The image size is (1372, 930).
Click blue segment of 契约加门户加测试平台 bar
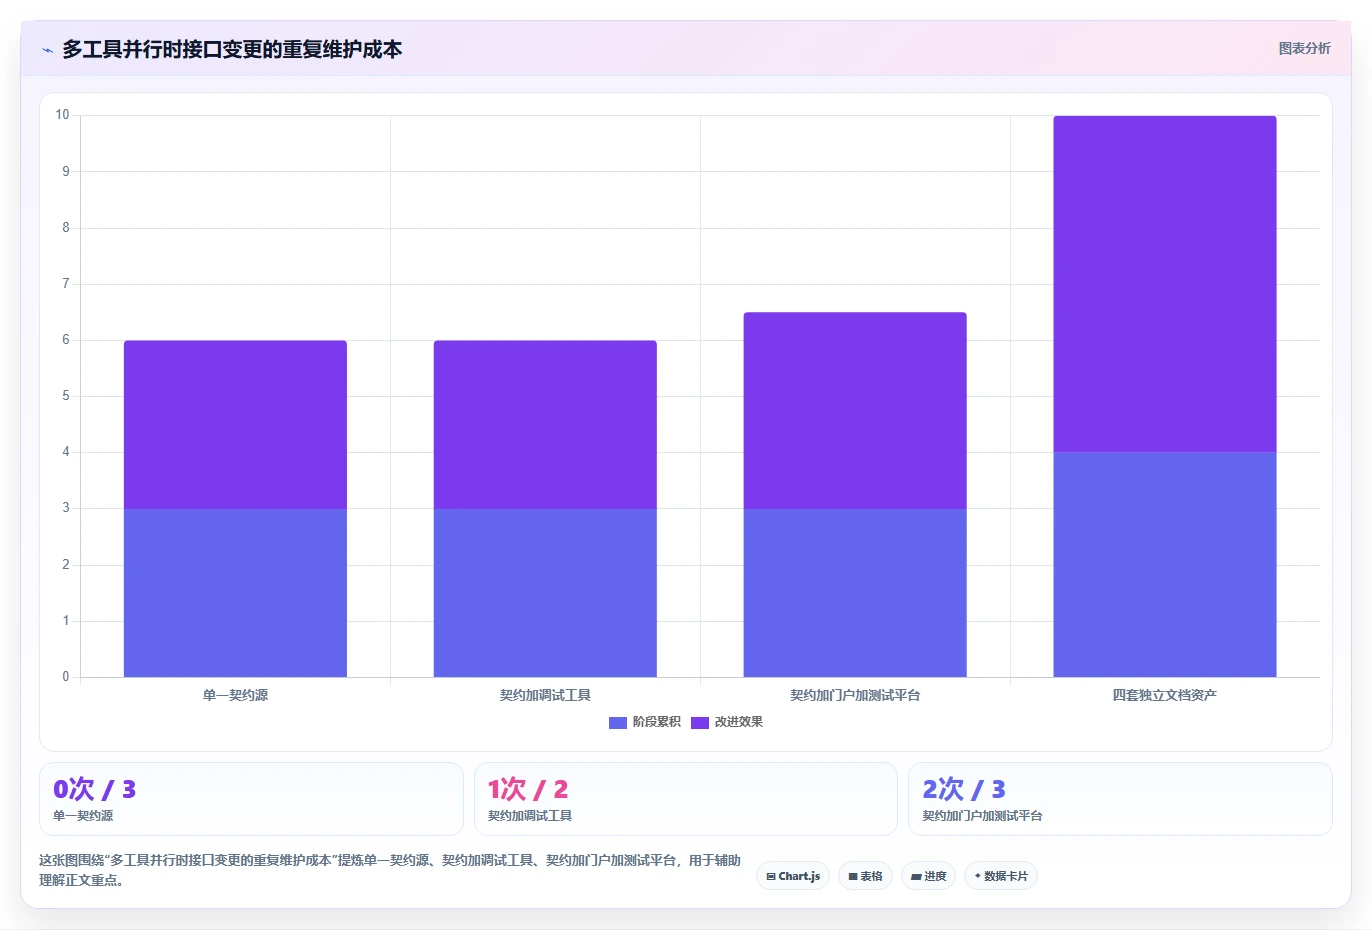(855, 593)
